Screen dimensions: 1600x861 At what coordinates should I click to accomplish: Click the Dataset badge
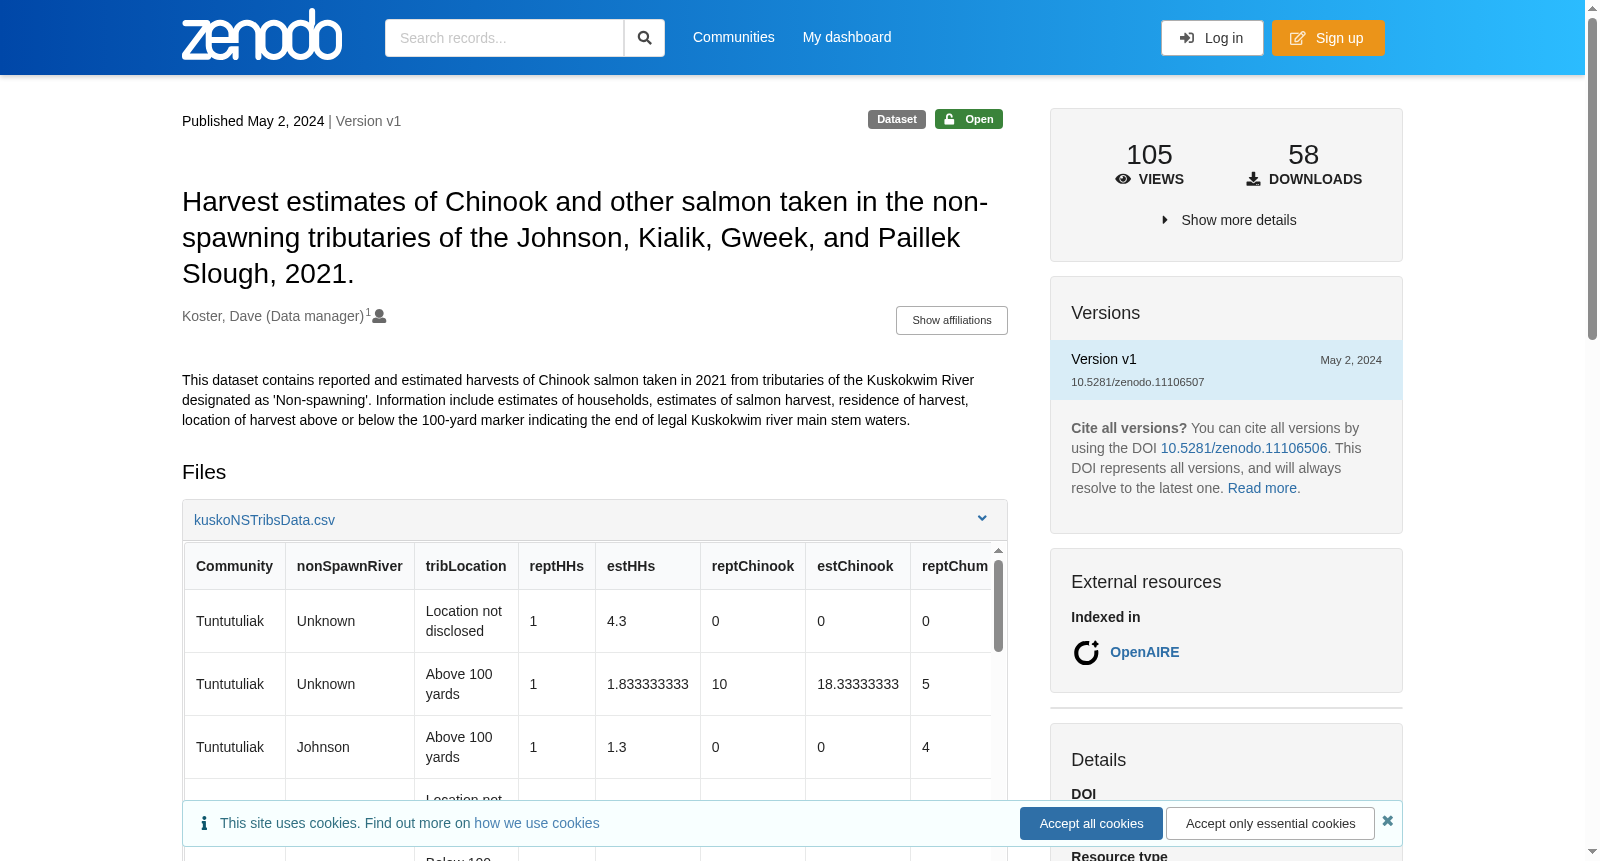pos(897,119)
